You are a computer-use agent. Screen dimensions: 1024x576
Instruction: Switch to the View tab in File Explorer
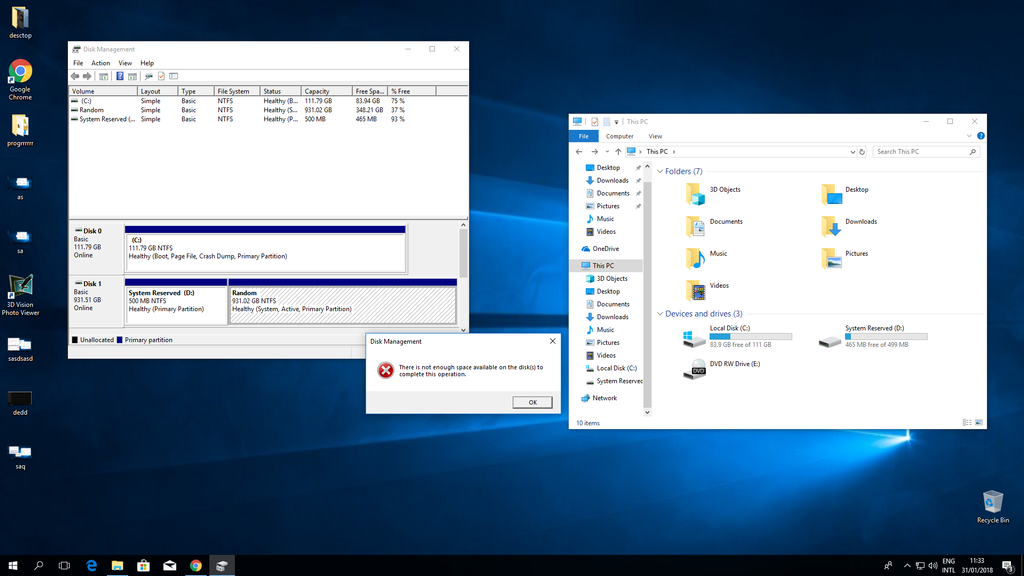(x=655, y=136)
